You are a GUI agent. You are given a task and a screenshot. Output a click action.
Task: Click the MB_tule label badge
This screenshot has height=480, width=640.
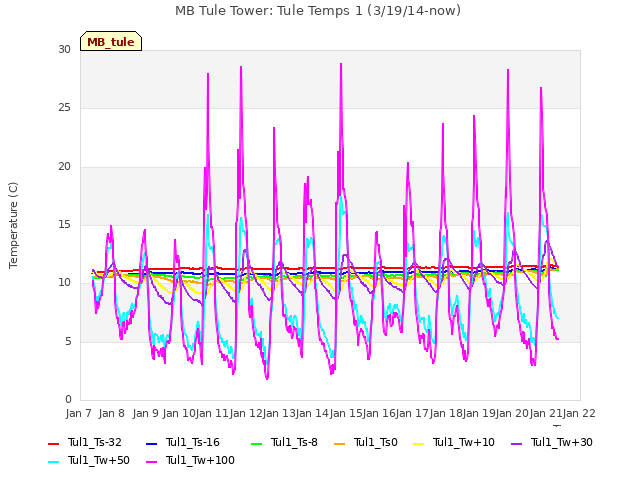coord(111,41)
